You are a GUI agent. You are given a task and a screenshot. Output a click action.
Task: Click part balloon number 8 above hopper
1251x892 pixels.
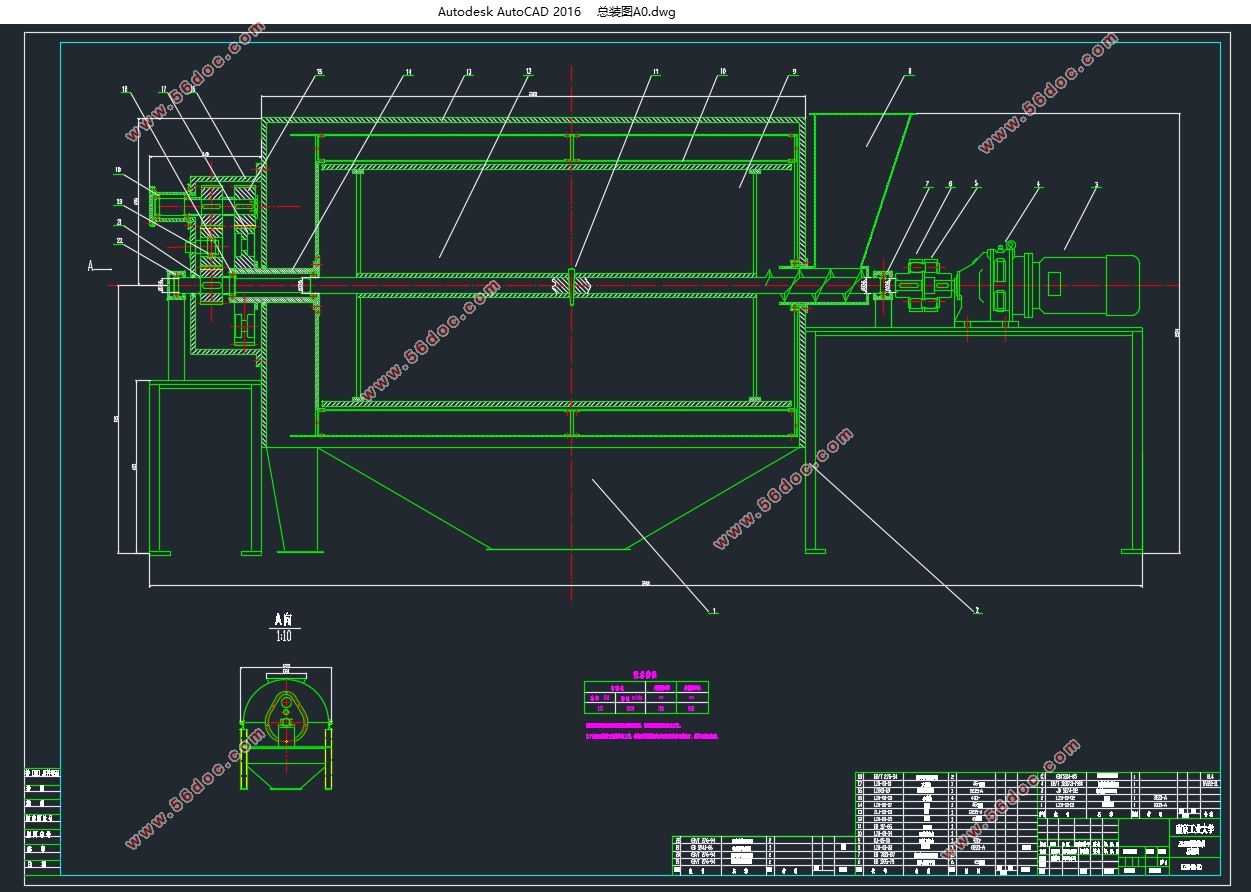coord(910,72)
